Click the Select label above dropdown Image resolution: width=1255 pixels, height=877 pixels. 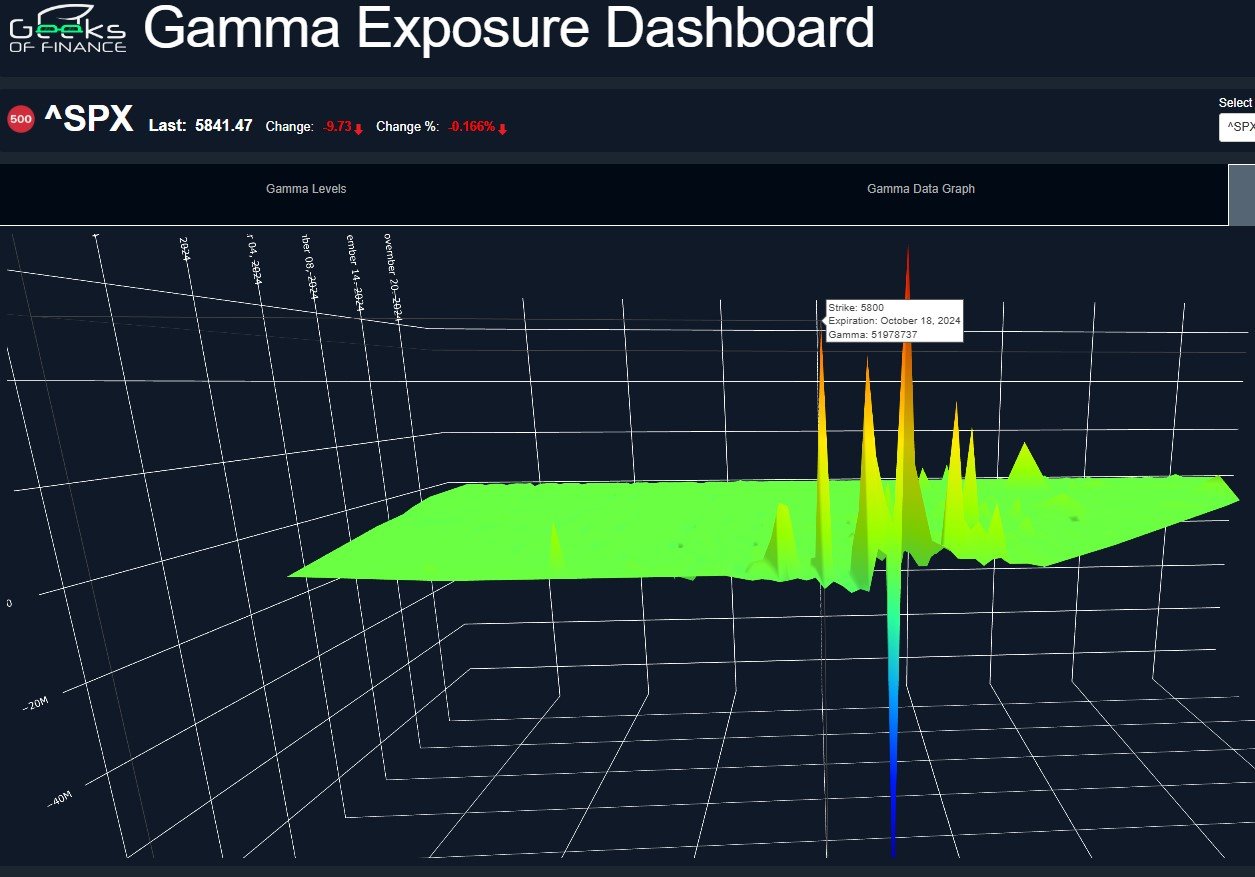tap(1236, 103)
